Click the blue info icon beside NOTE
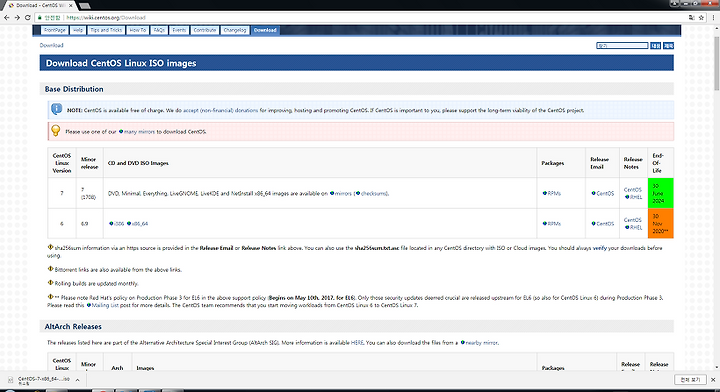This screenshot has height=392, width=720. [56, 109]
